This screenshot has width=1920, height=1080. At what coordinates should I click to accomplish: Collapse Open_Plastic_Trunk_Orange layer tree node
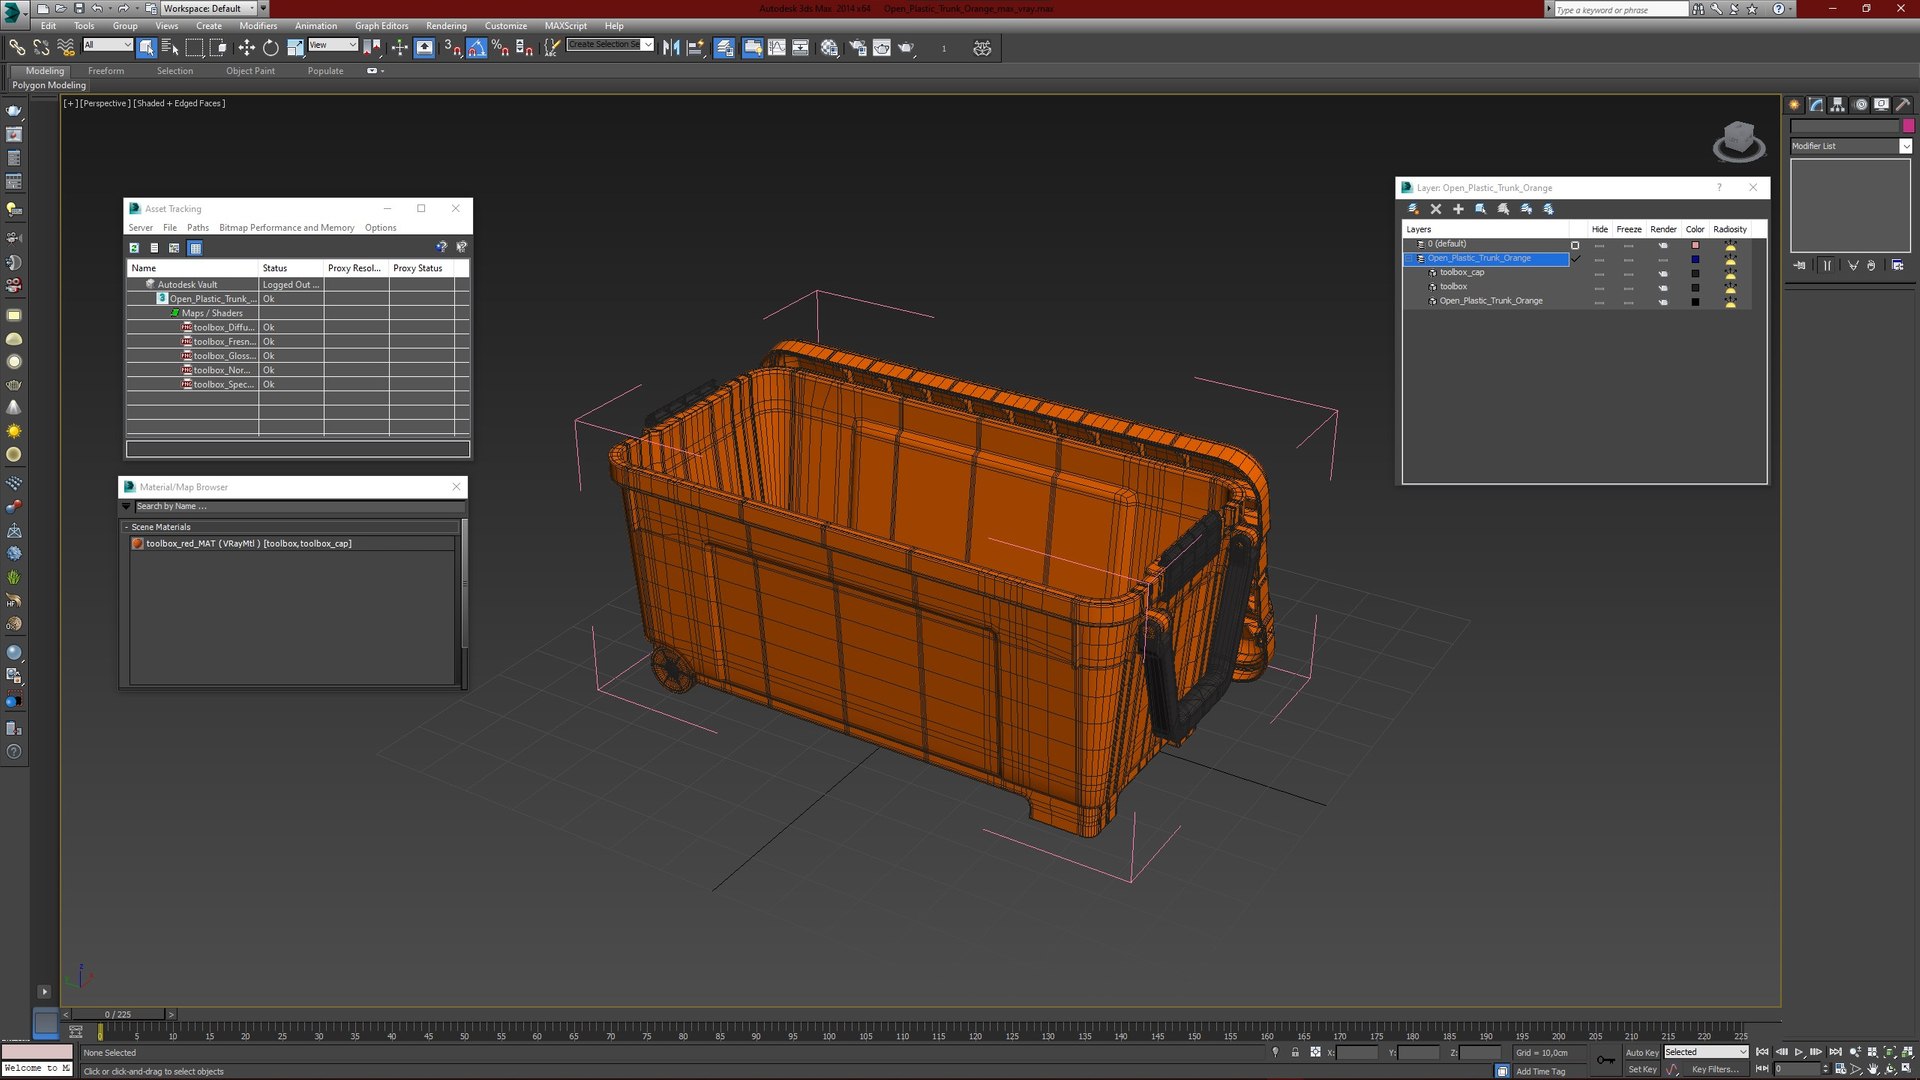1409,258
